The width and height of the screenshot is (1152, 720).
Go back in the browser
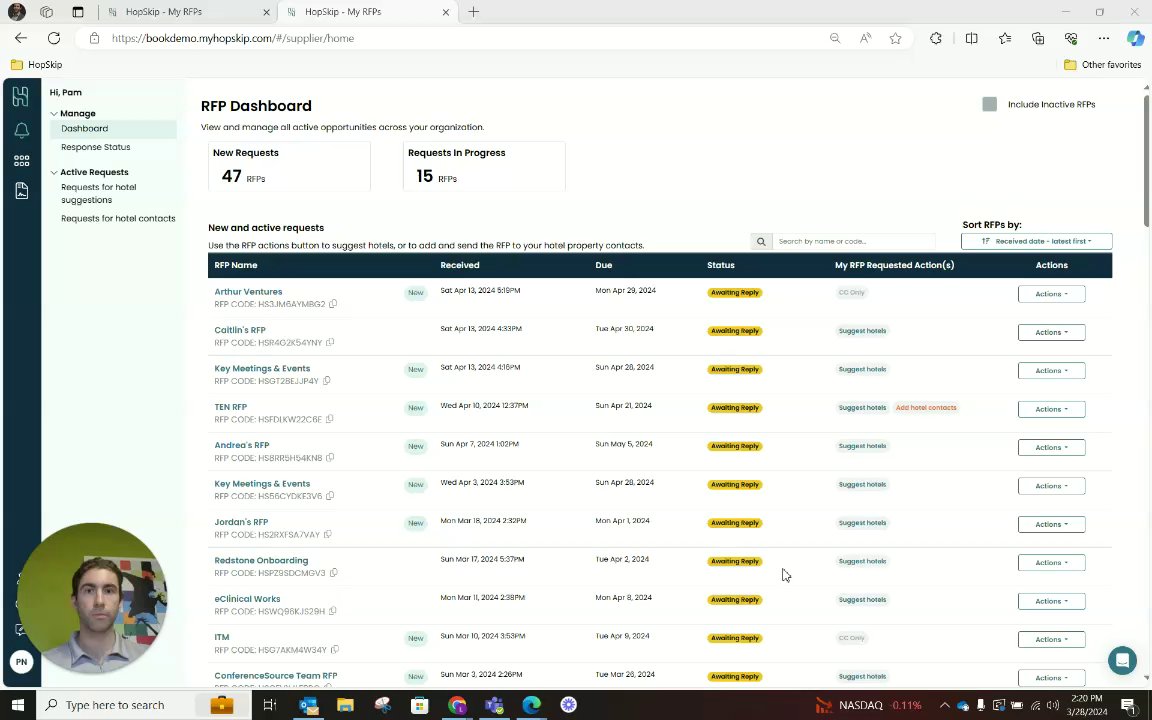[x=21, y=38]
